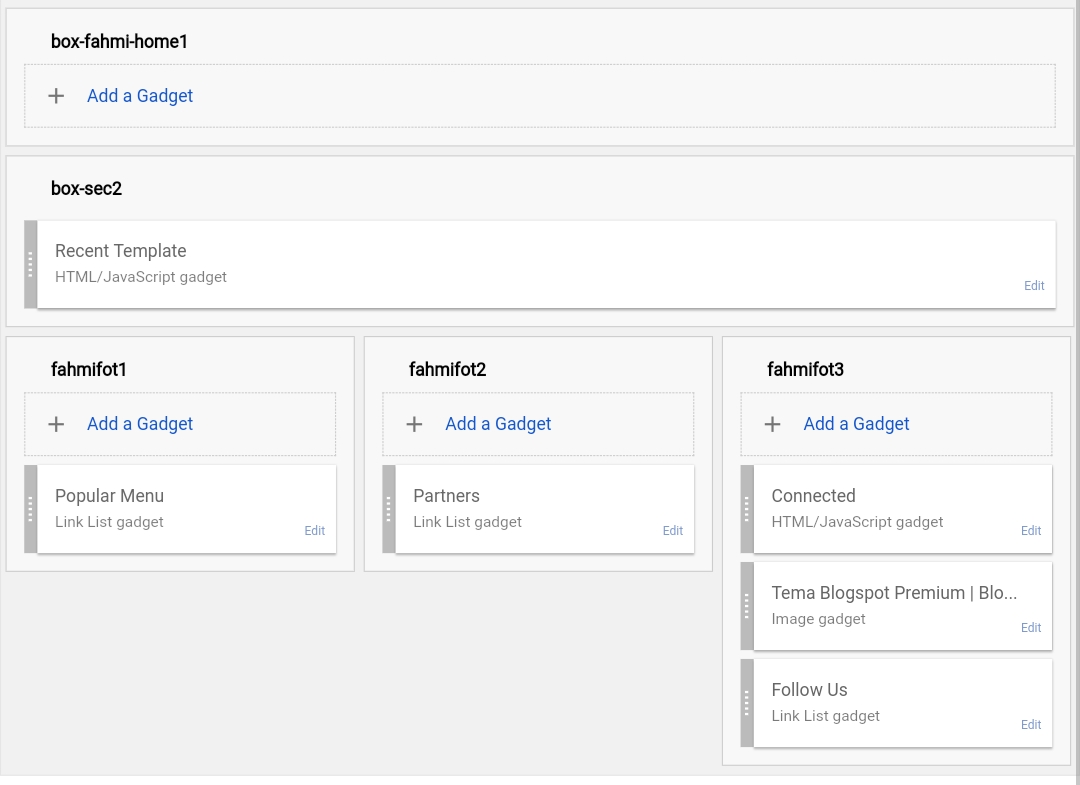
Task: Click drag handle of Follow Us gadget
Action: 747,703
